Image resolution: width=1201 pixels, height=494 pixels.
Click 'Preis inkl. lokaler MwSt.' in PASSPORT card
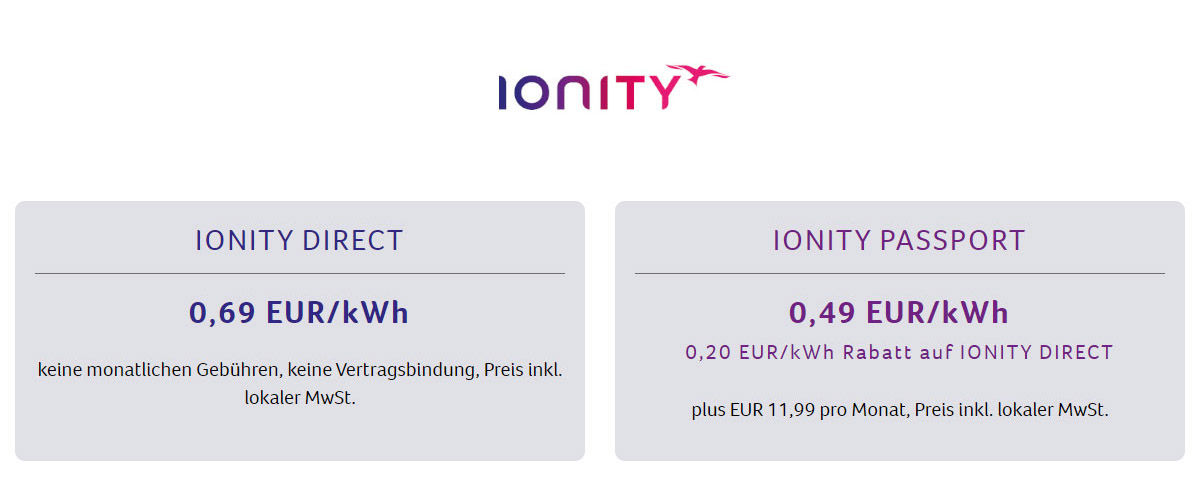1011,410
